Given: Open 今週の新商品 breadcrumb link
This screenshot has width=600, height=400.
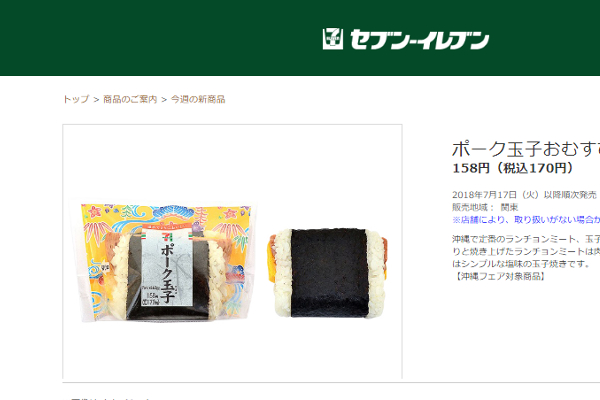Looking at the screenshot, I should coord(198,100).
